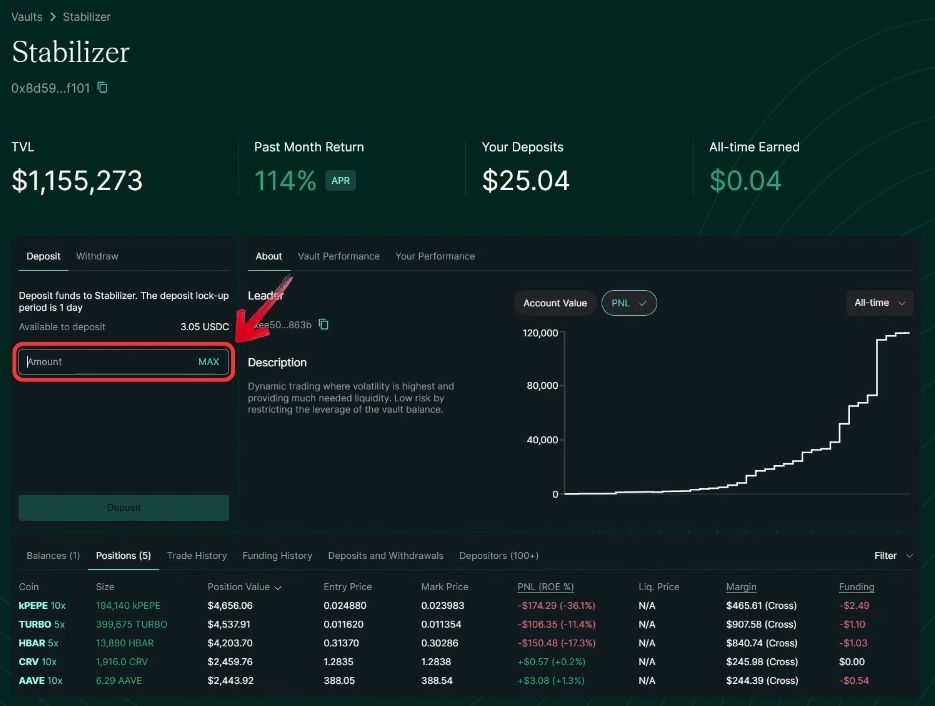Viewport: 935px width, 706px height.
Task: Show the Depositors (100+) tab
Action: (499, 556)
